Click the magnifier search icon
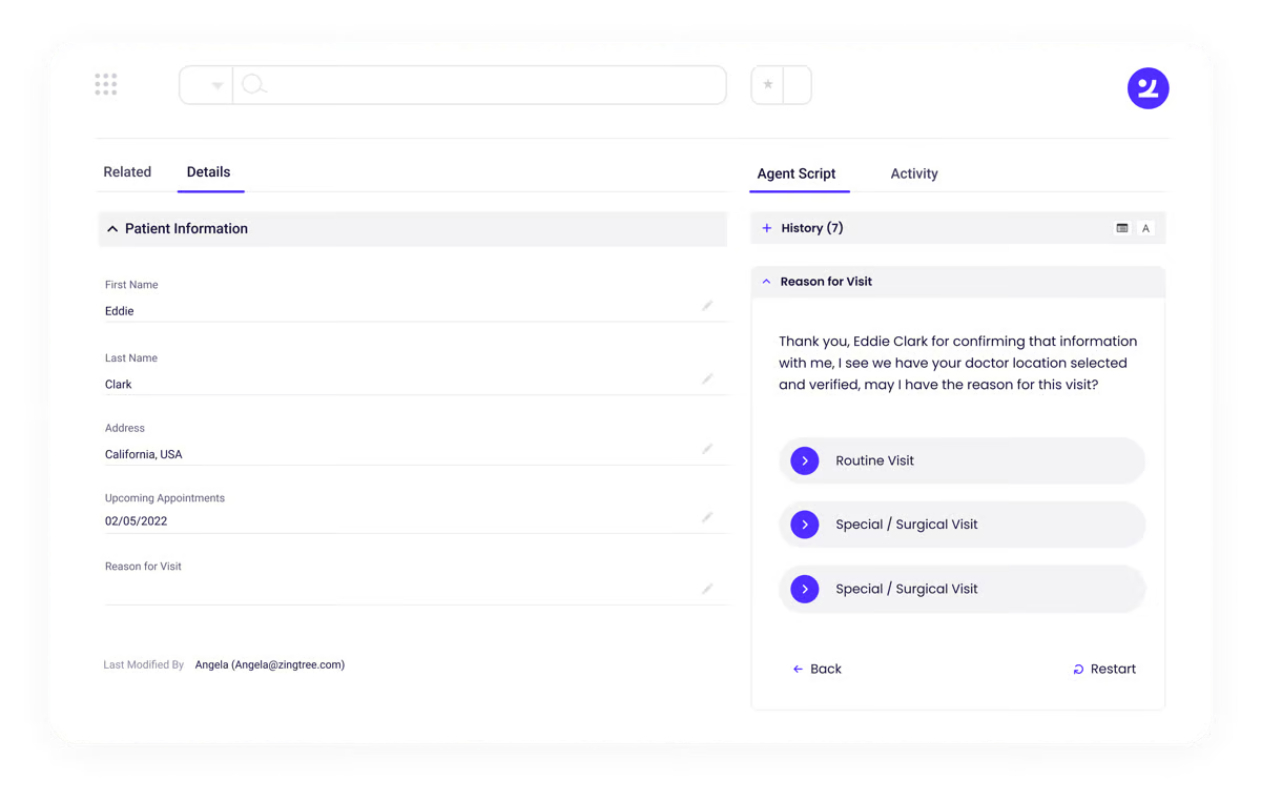Image resolution: width=1261 pixels, height=800 pixels. [x=254, y=85]
